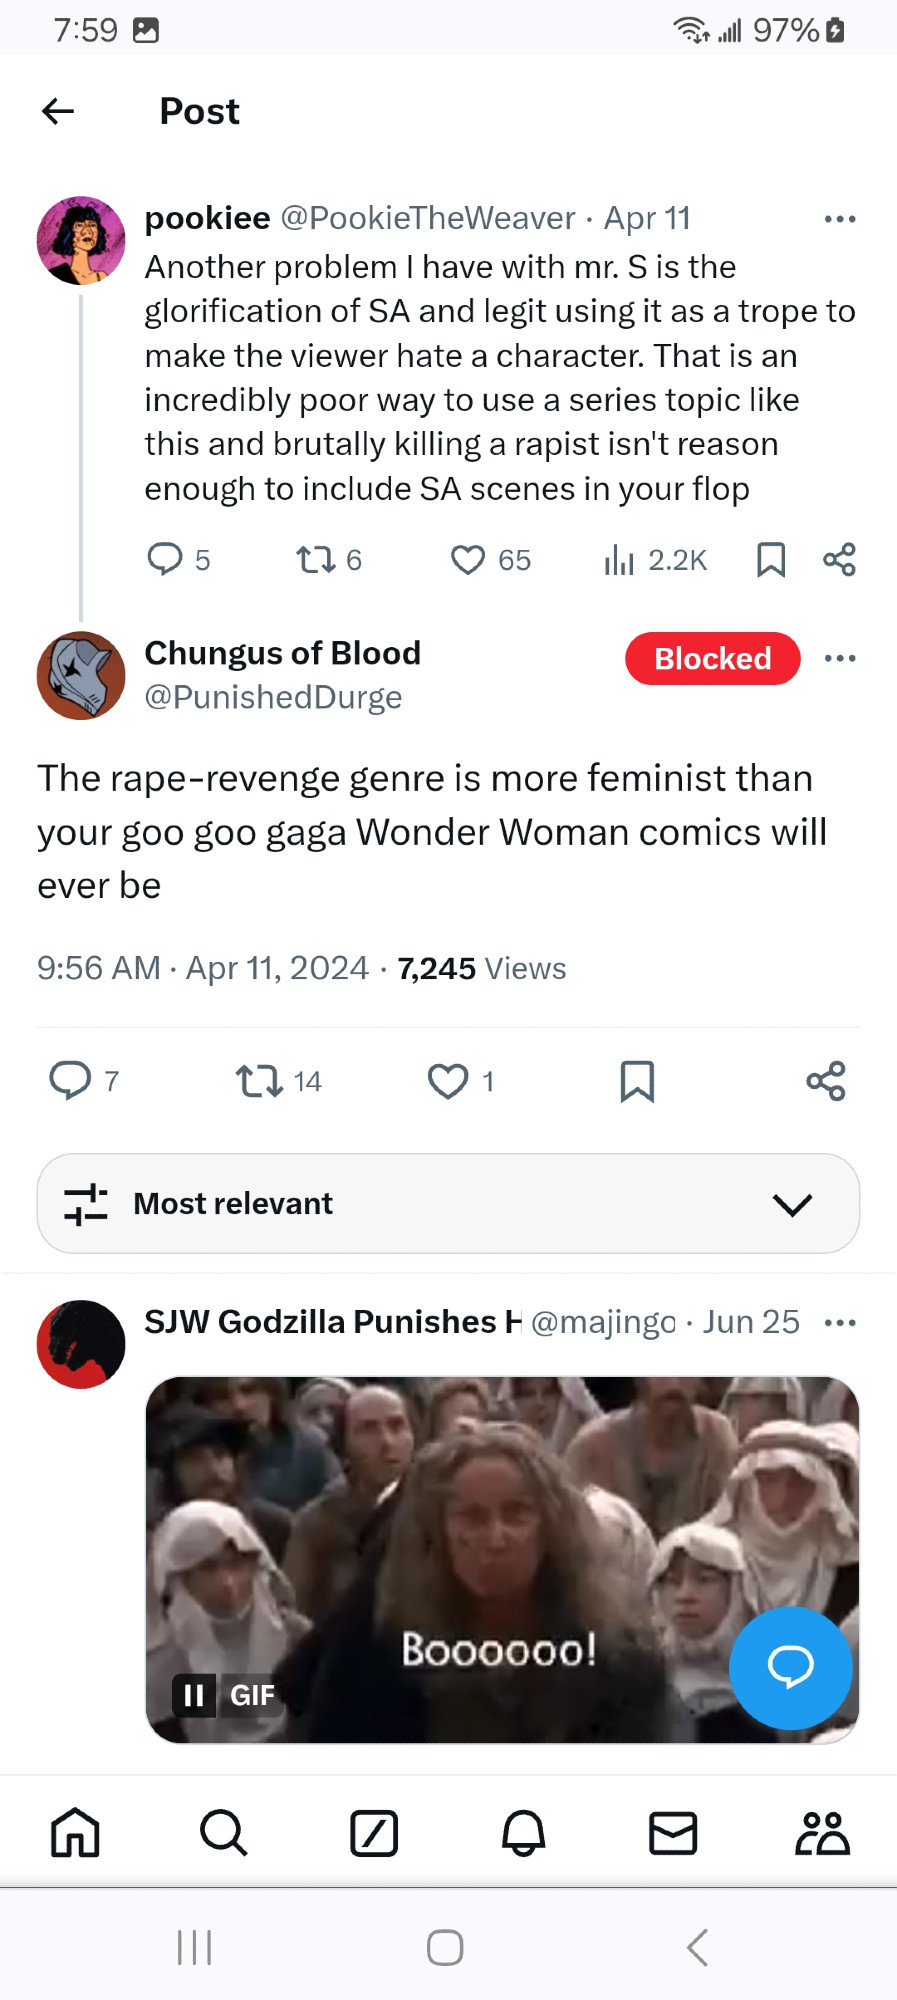Repost the Chungus of Blood post
The width and height of the screenshot is (897, 2000).
(x=259, y=1081)
